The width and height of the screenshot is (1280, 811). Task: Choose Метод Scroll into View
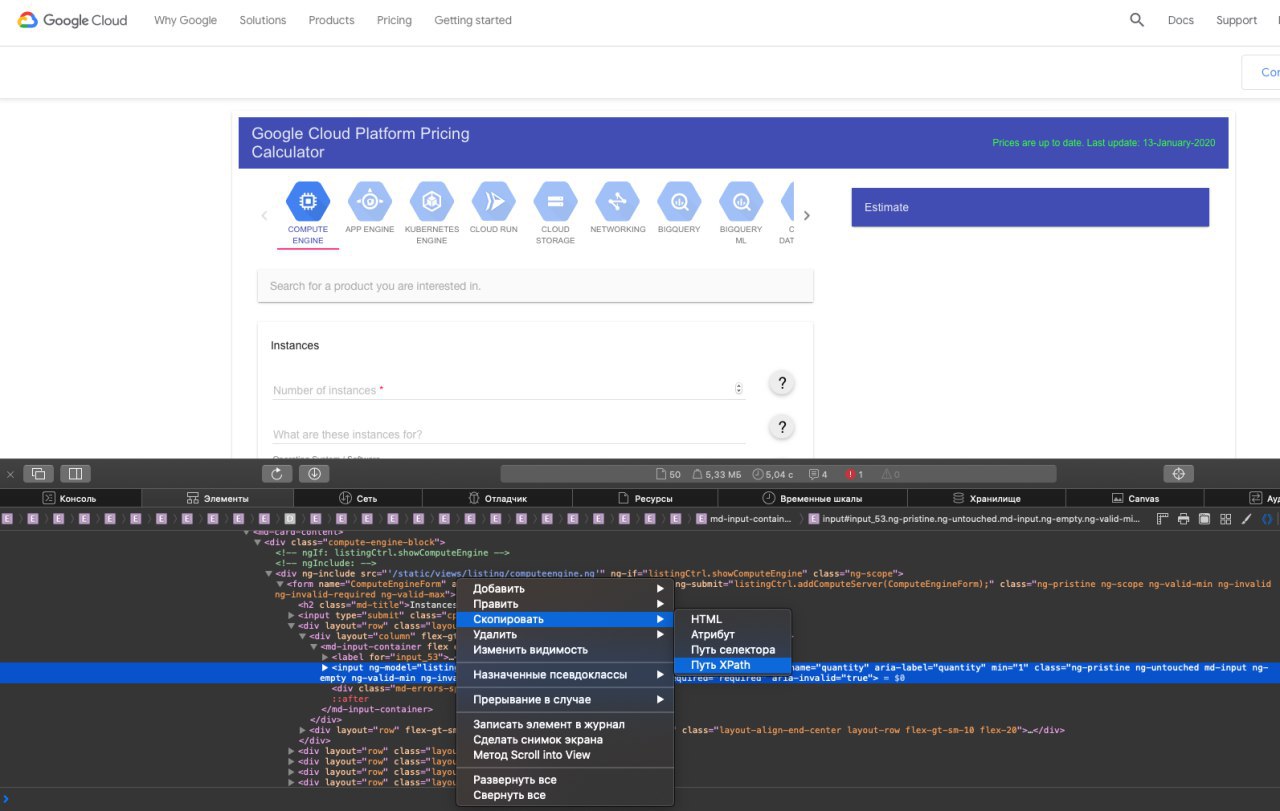(x=565, y=755)
